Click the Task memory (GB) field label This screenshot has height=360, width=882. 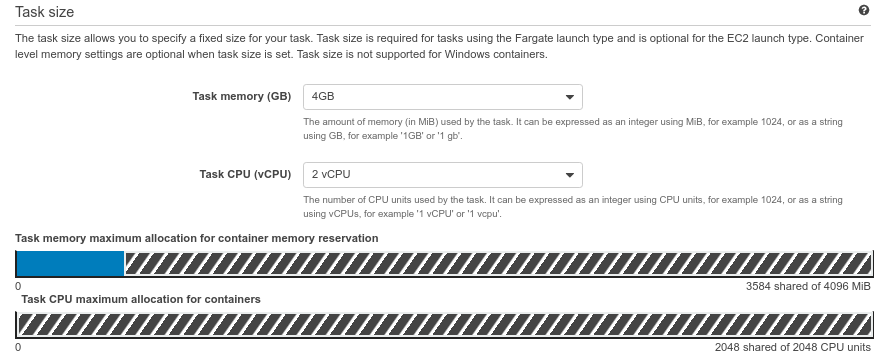[x=242, y=96]
